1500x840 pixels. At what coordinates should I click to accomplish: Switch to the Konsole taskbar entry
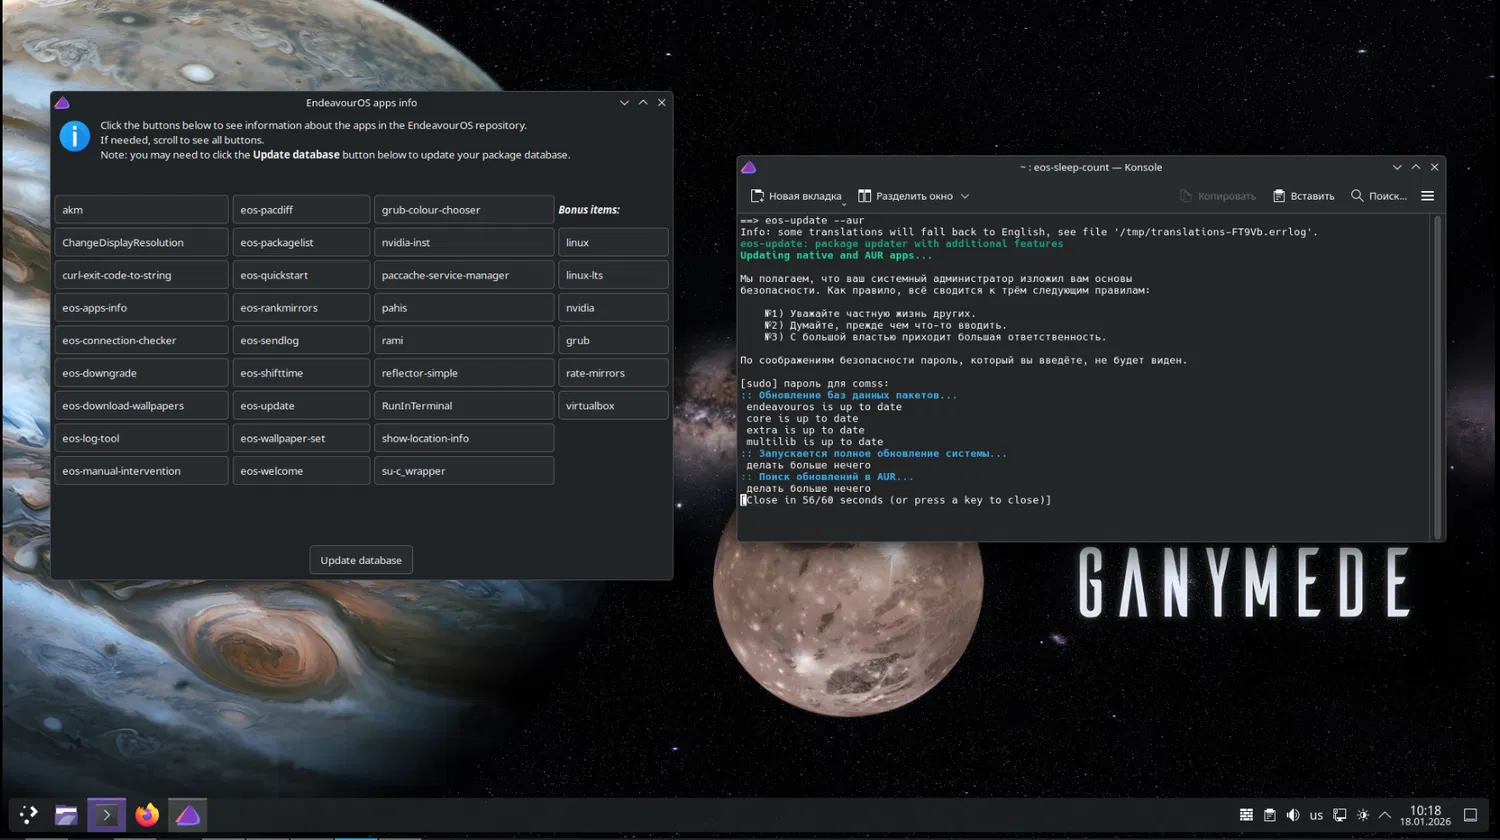click(106, 815)
